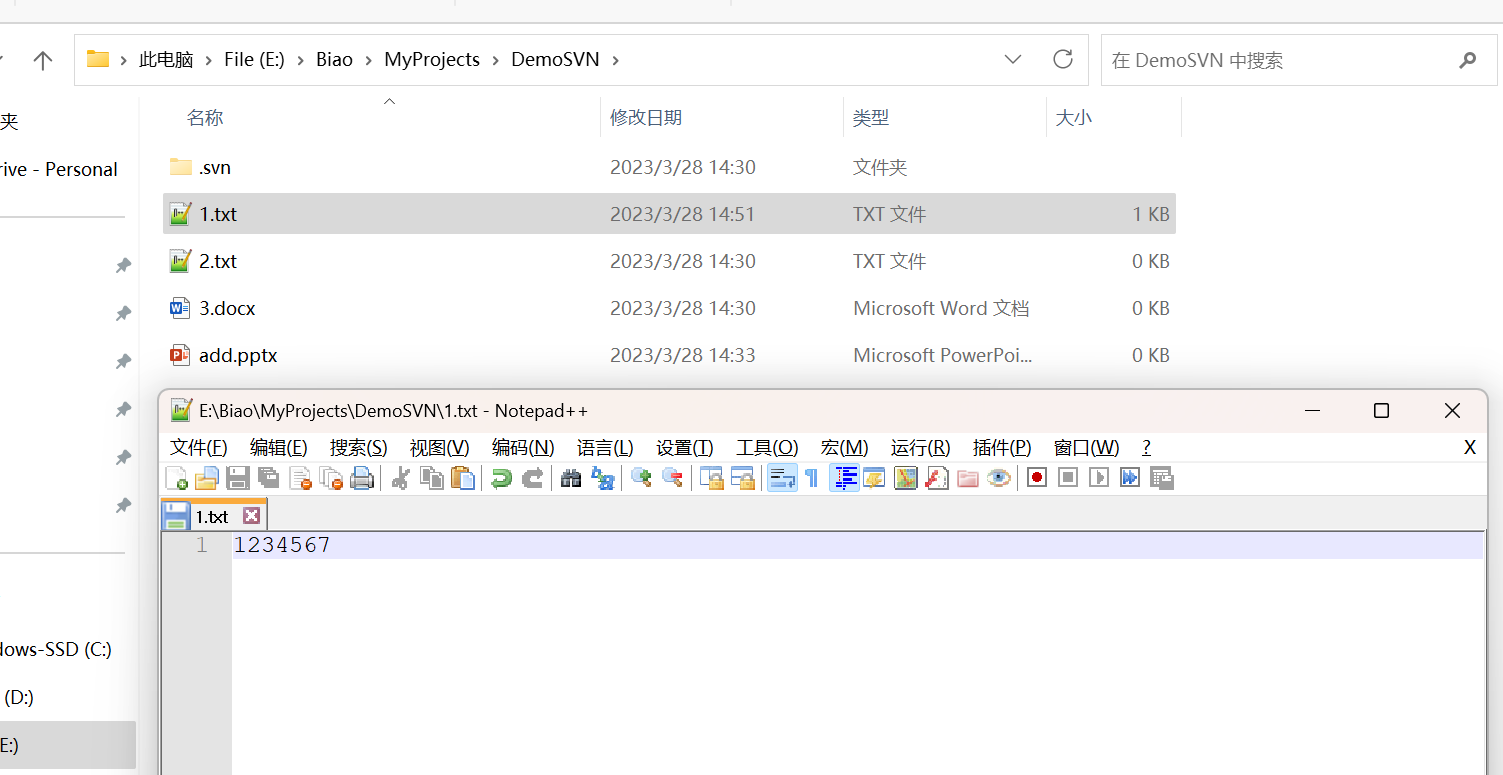Open the 插件(P) menu

pyautogui.click(x=1002, y=447)
